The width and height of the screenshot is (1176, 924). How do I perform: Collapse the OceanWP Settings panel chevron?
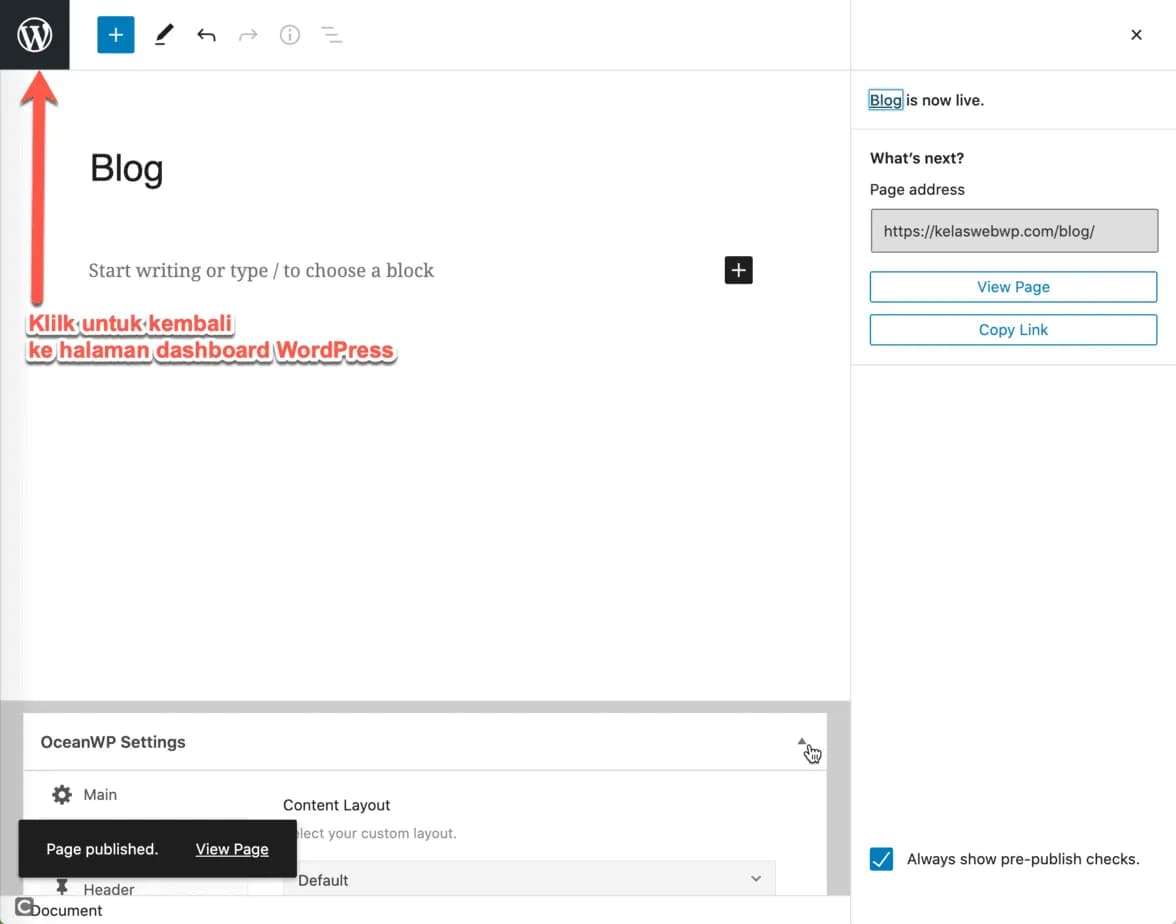point(801,742)
